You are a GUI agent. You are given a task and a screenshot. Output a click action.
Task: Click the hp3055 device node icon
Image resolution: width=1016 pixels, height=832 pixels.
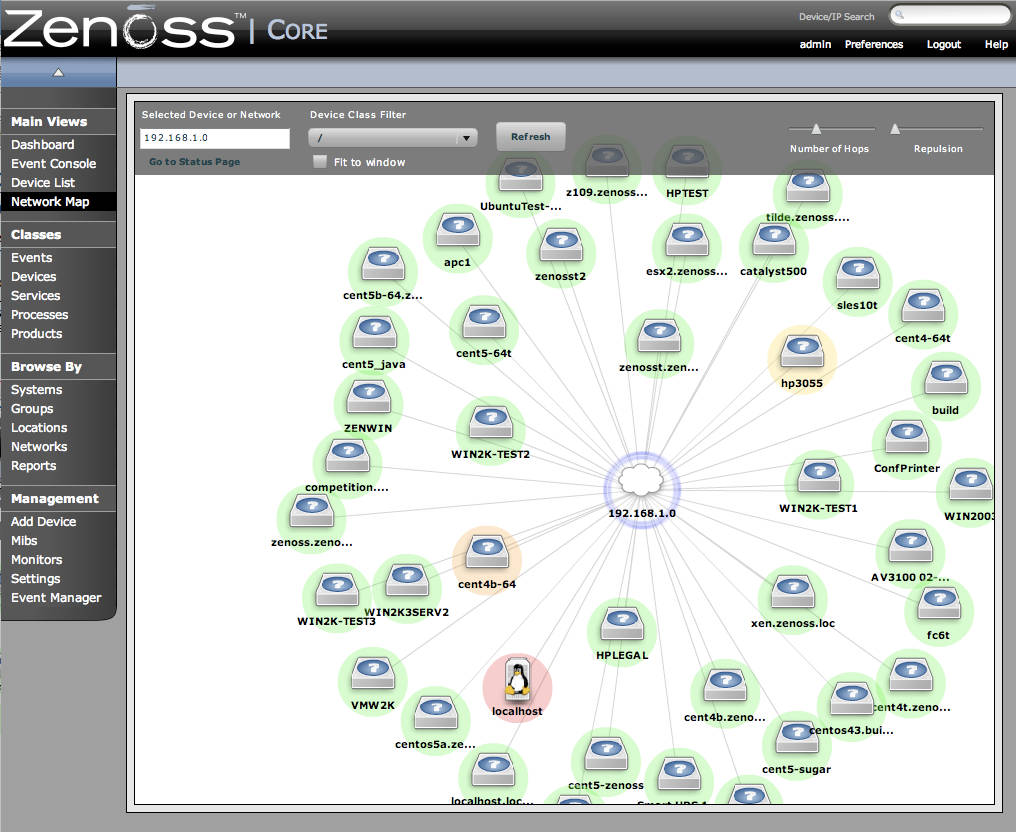tap(802, 352)
